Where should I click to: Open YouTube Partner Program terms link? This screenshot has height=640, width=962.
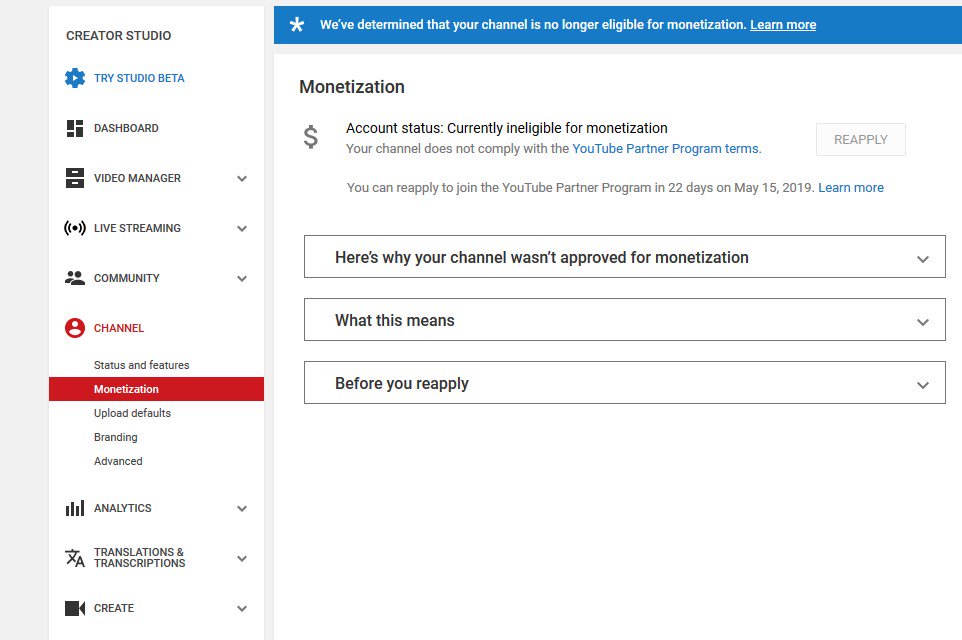point(665,148)
